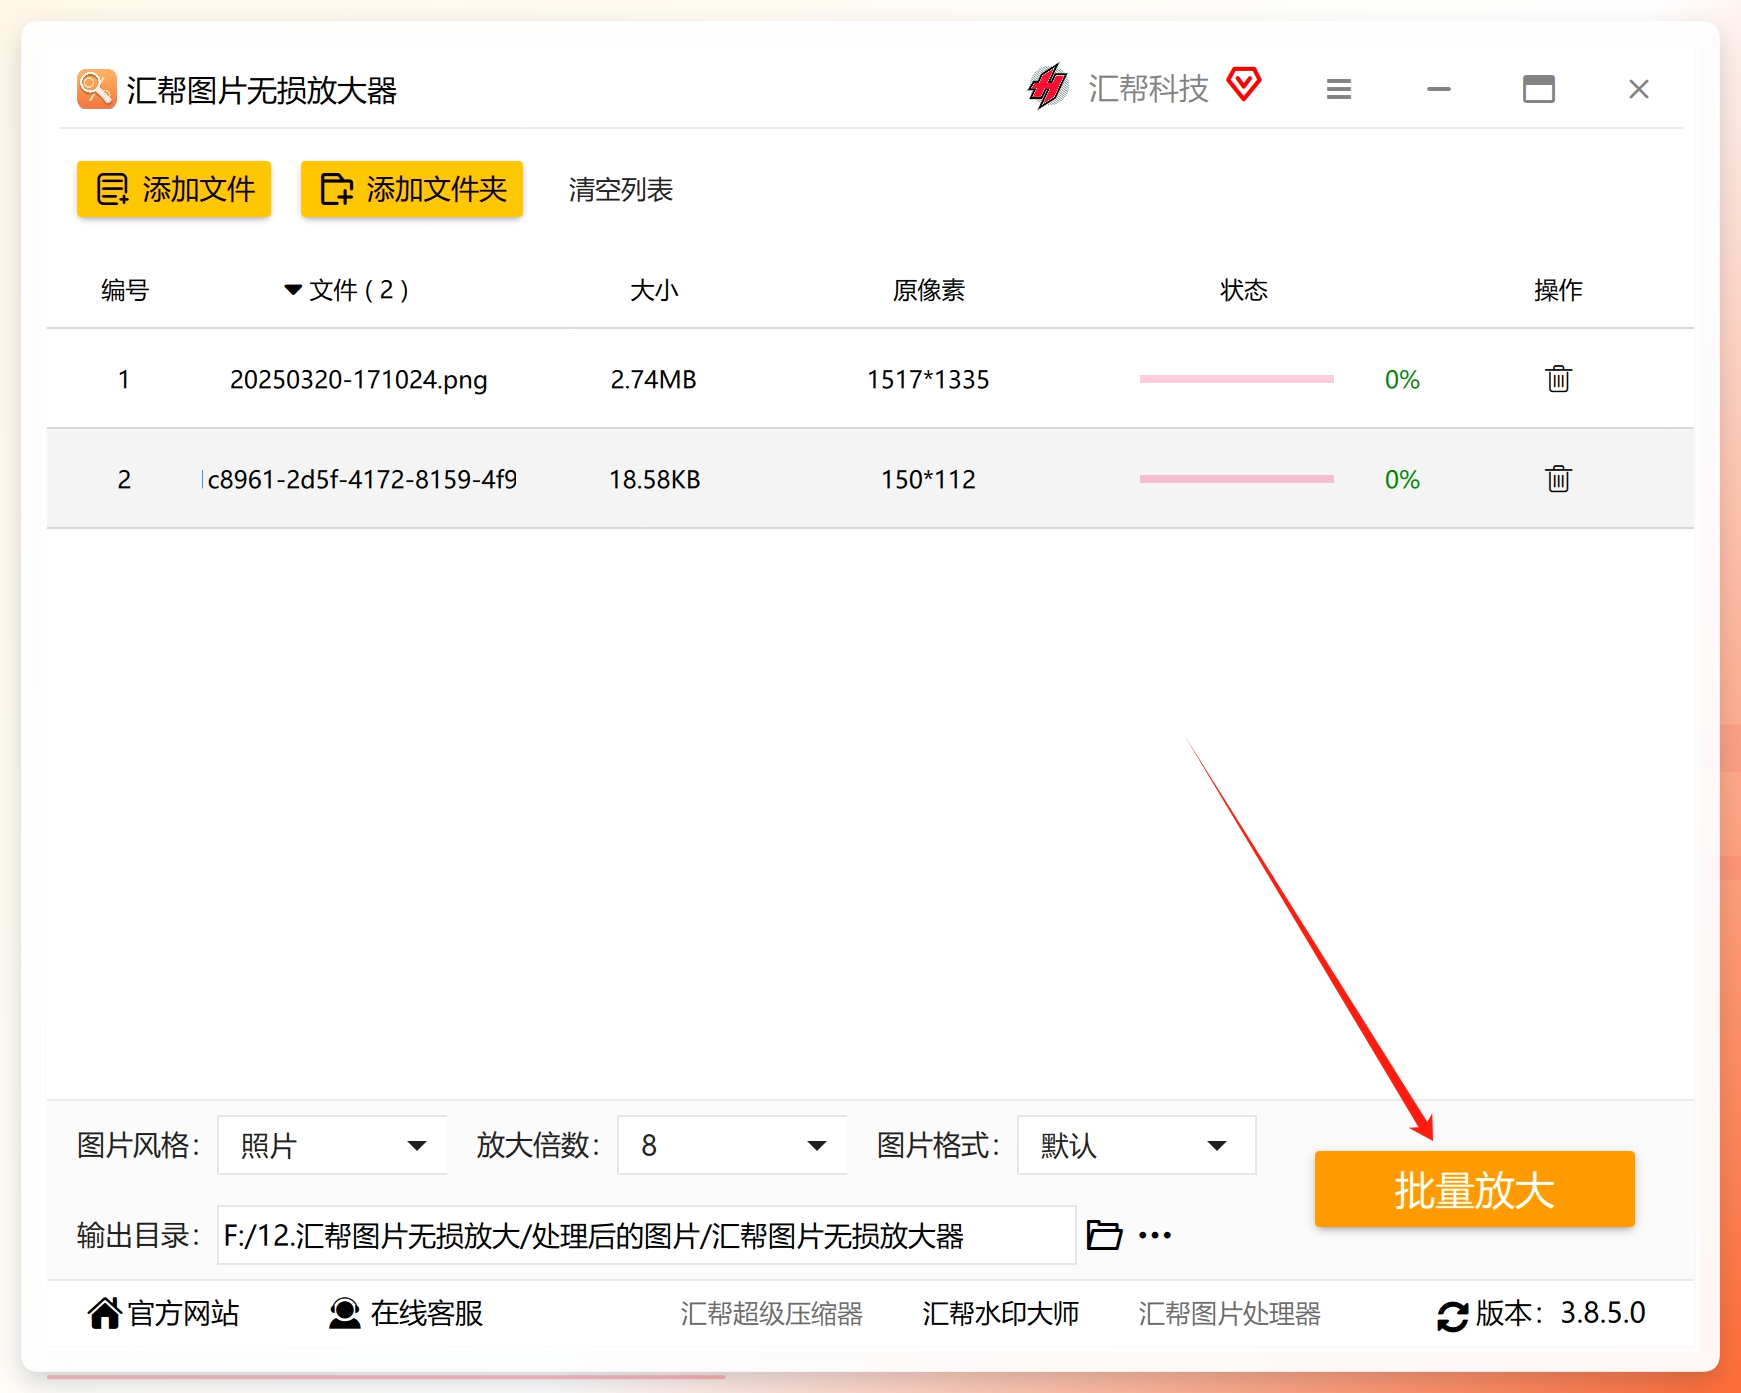Viewport: 1741px width, 1393px height.
Task: Click progress bar of 20250320-171024.png
Action: tap(1237, 379)
